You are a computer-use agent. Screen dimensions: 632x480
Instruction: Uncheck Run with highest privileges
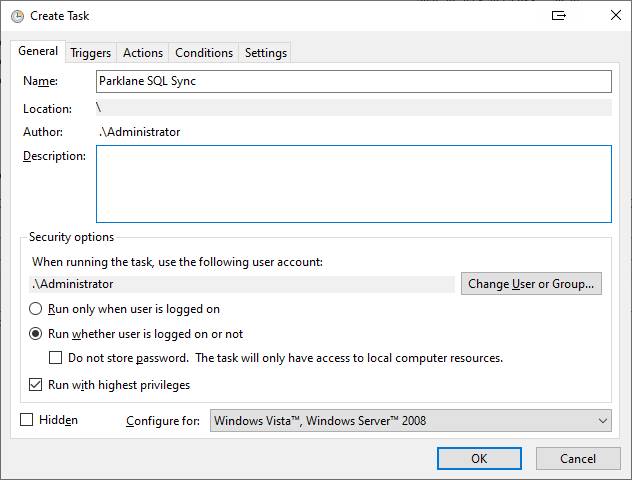click(35, 385)
